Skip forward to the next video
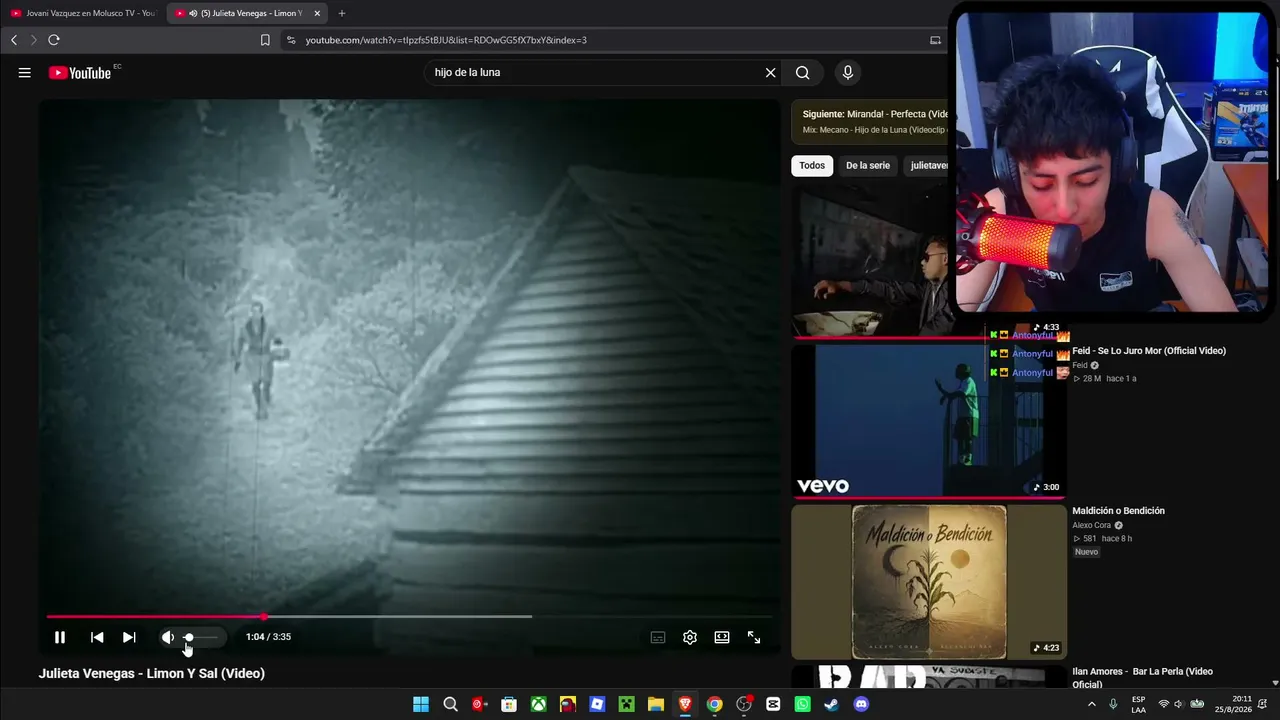 point(129,637)
